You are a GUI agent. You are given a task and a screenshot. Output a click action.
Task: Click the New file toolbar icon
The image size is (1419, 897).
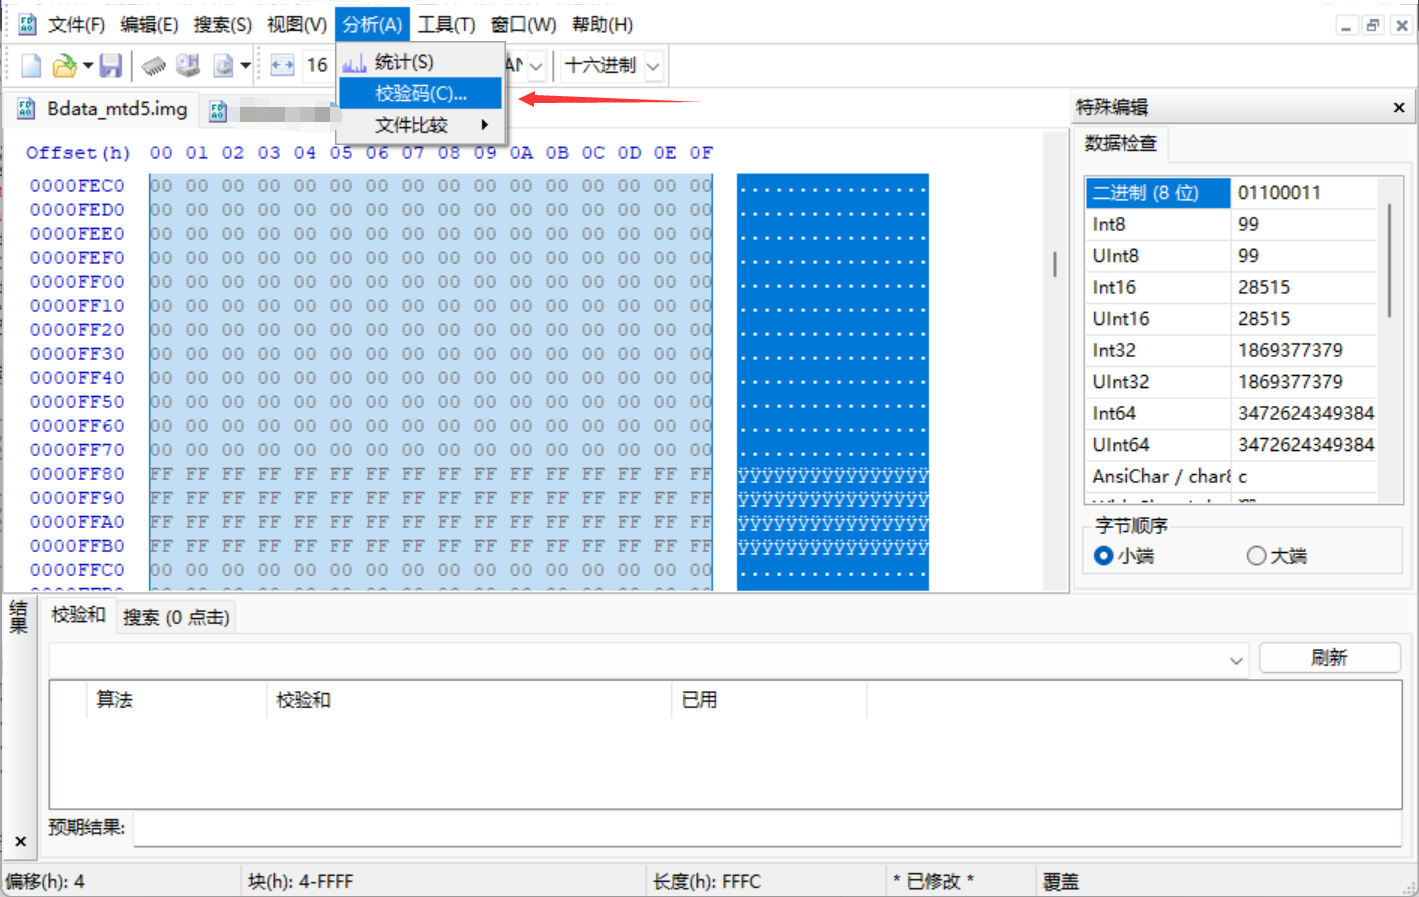[31, 66]
